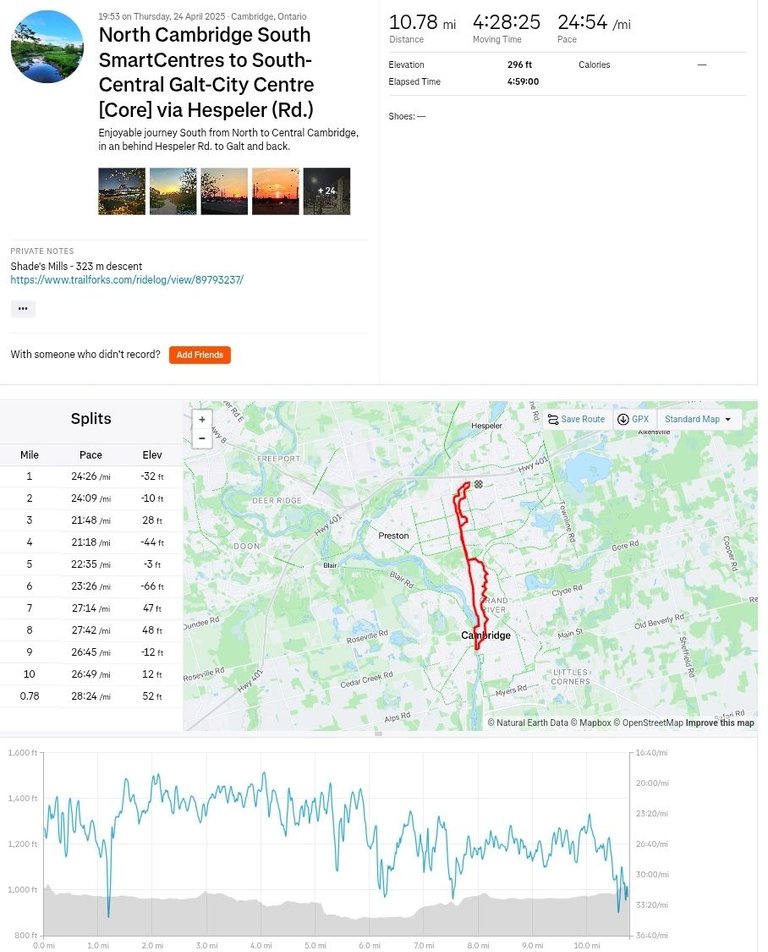Click the checkered finish marker on map
Image resolution: width=768 pixels, height=952 pixels.
click(x=478, y=484)
